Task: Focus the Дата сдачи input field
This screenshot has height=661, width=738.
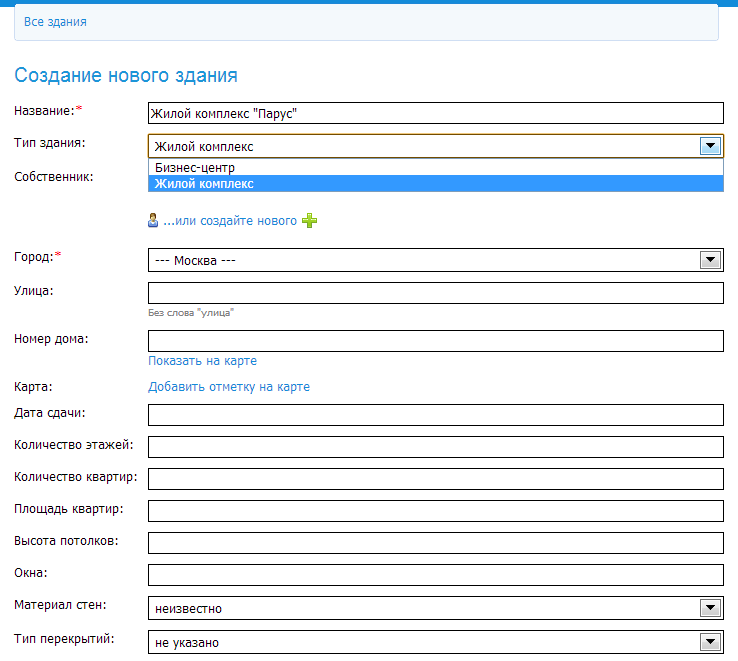Action: click(x=436, y=415)
